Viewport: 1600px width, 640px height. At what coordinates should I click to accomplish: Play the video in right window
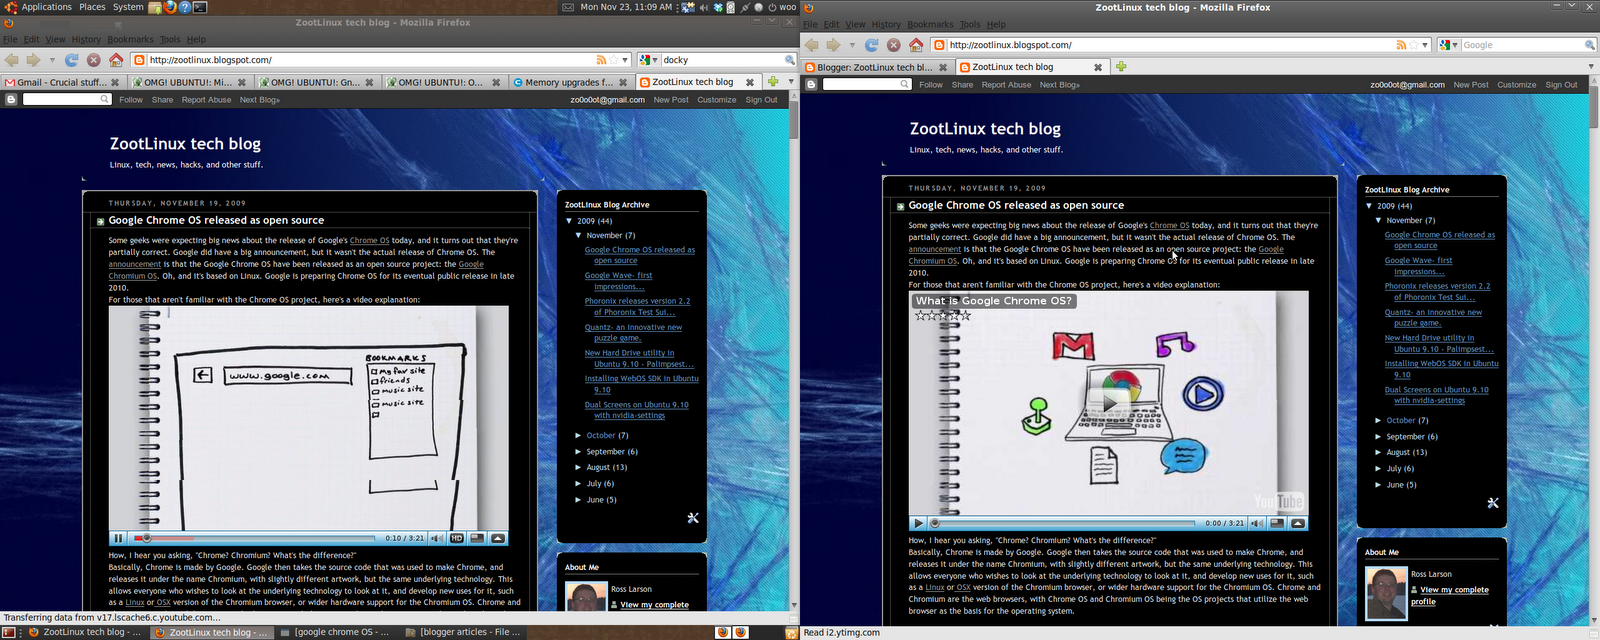918,523
